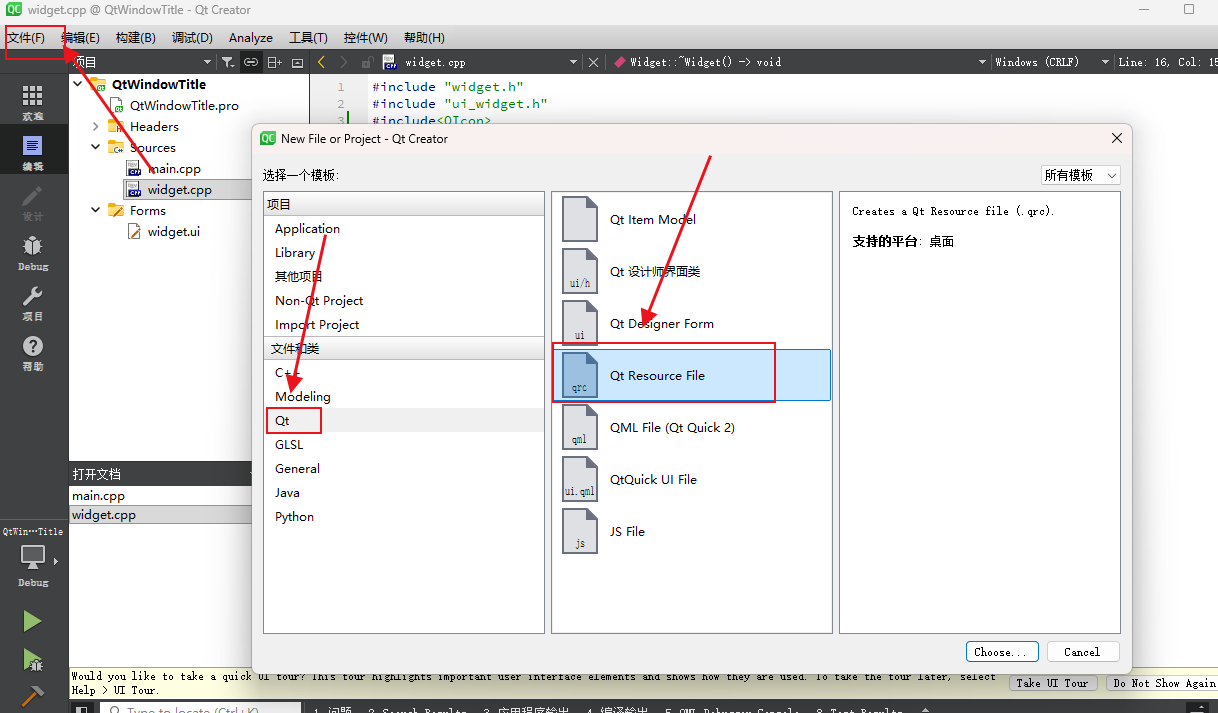Image resolution: width=1218 pixels, height=713 pixels.
Task: Go forward with the editor forward arrow
Action: (x=344, y=62)
